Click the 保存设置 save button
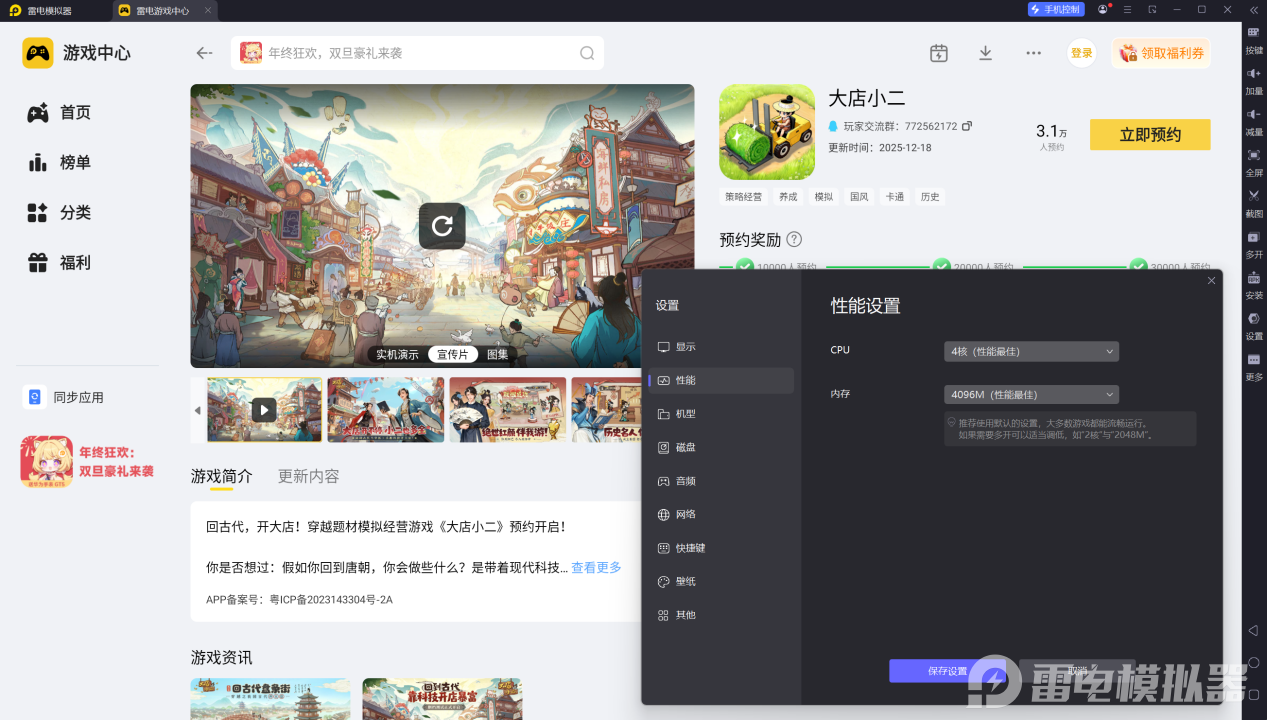The image size is (1267, 720). click(x=947, y=671)
